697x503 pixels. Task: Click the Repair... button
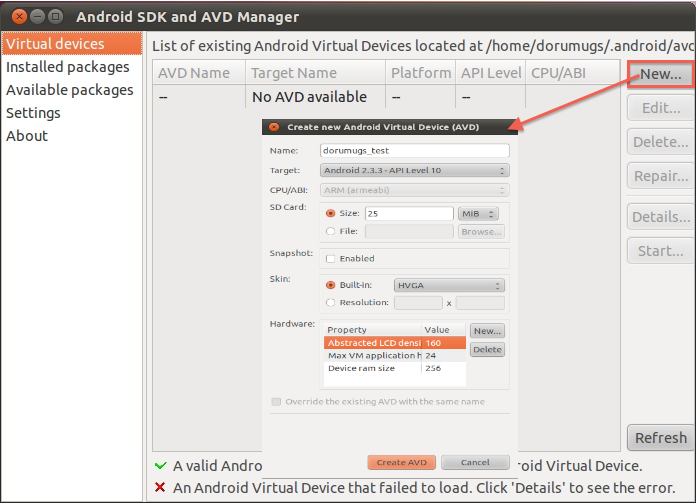661,176
